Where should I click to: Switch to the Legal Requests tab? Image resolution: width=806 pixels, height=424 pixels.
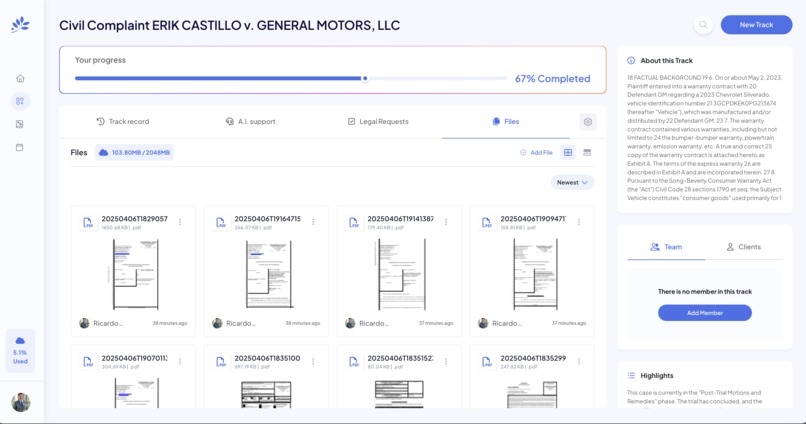click(378, 122)
